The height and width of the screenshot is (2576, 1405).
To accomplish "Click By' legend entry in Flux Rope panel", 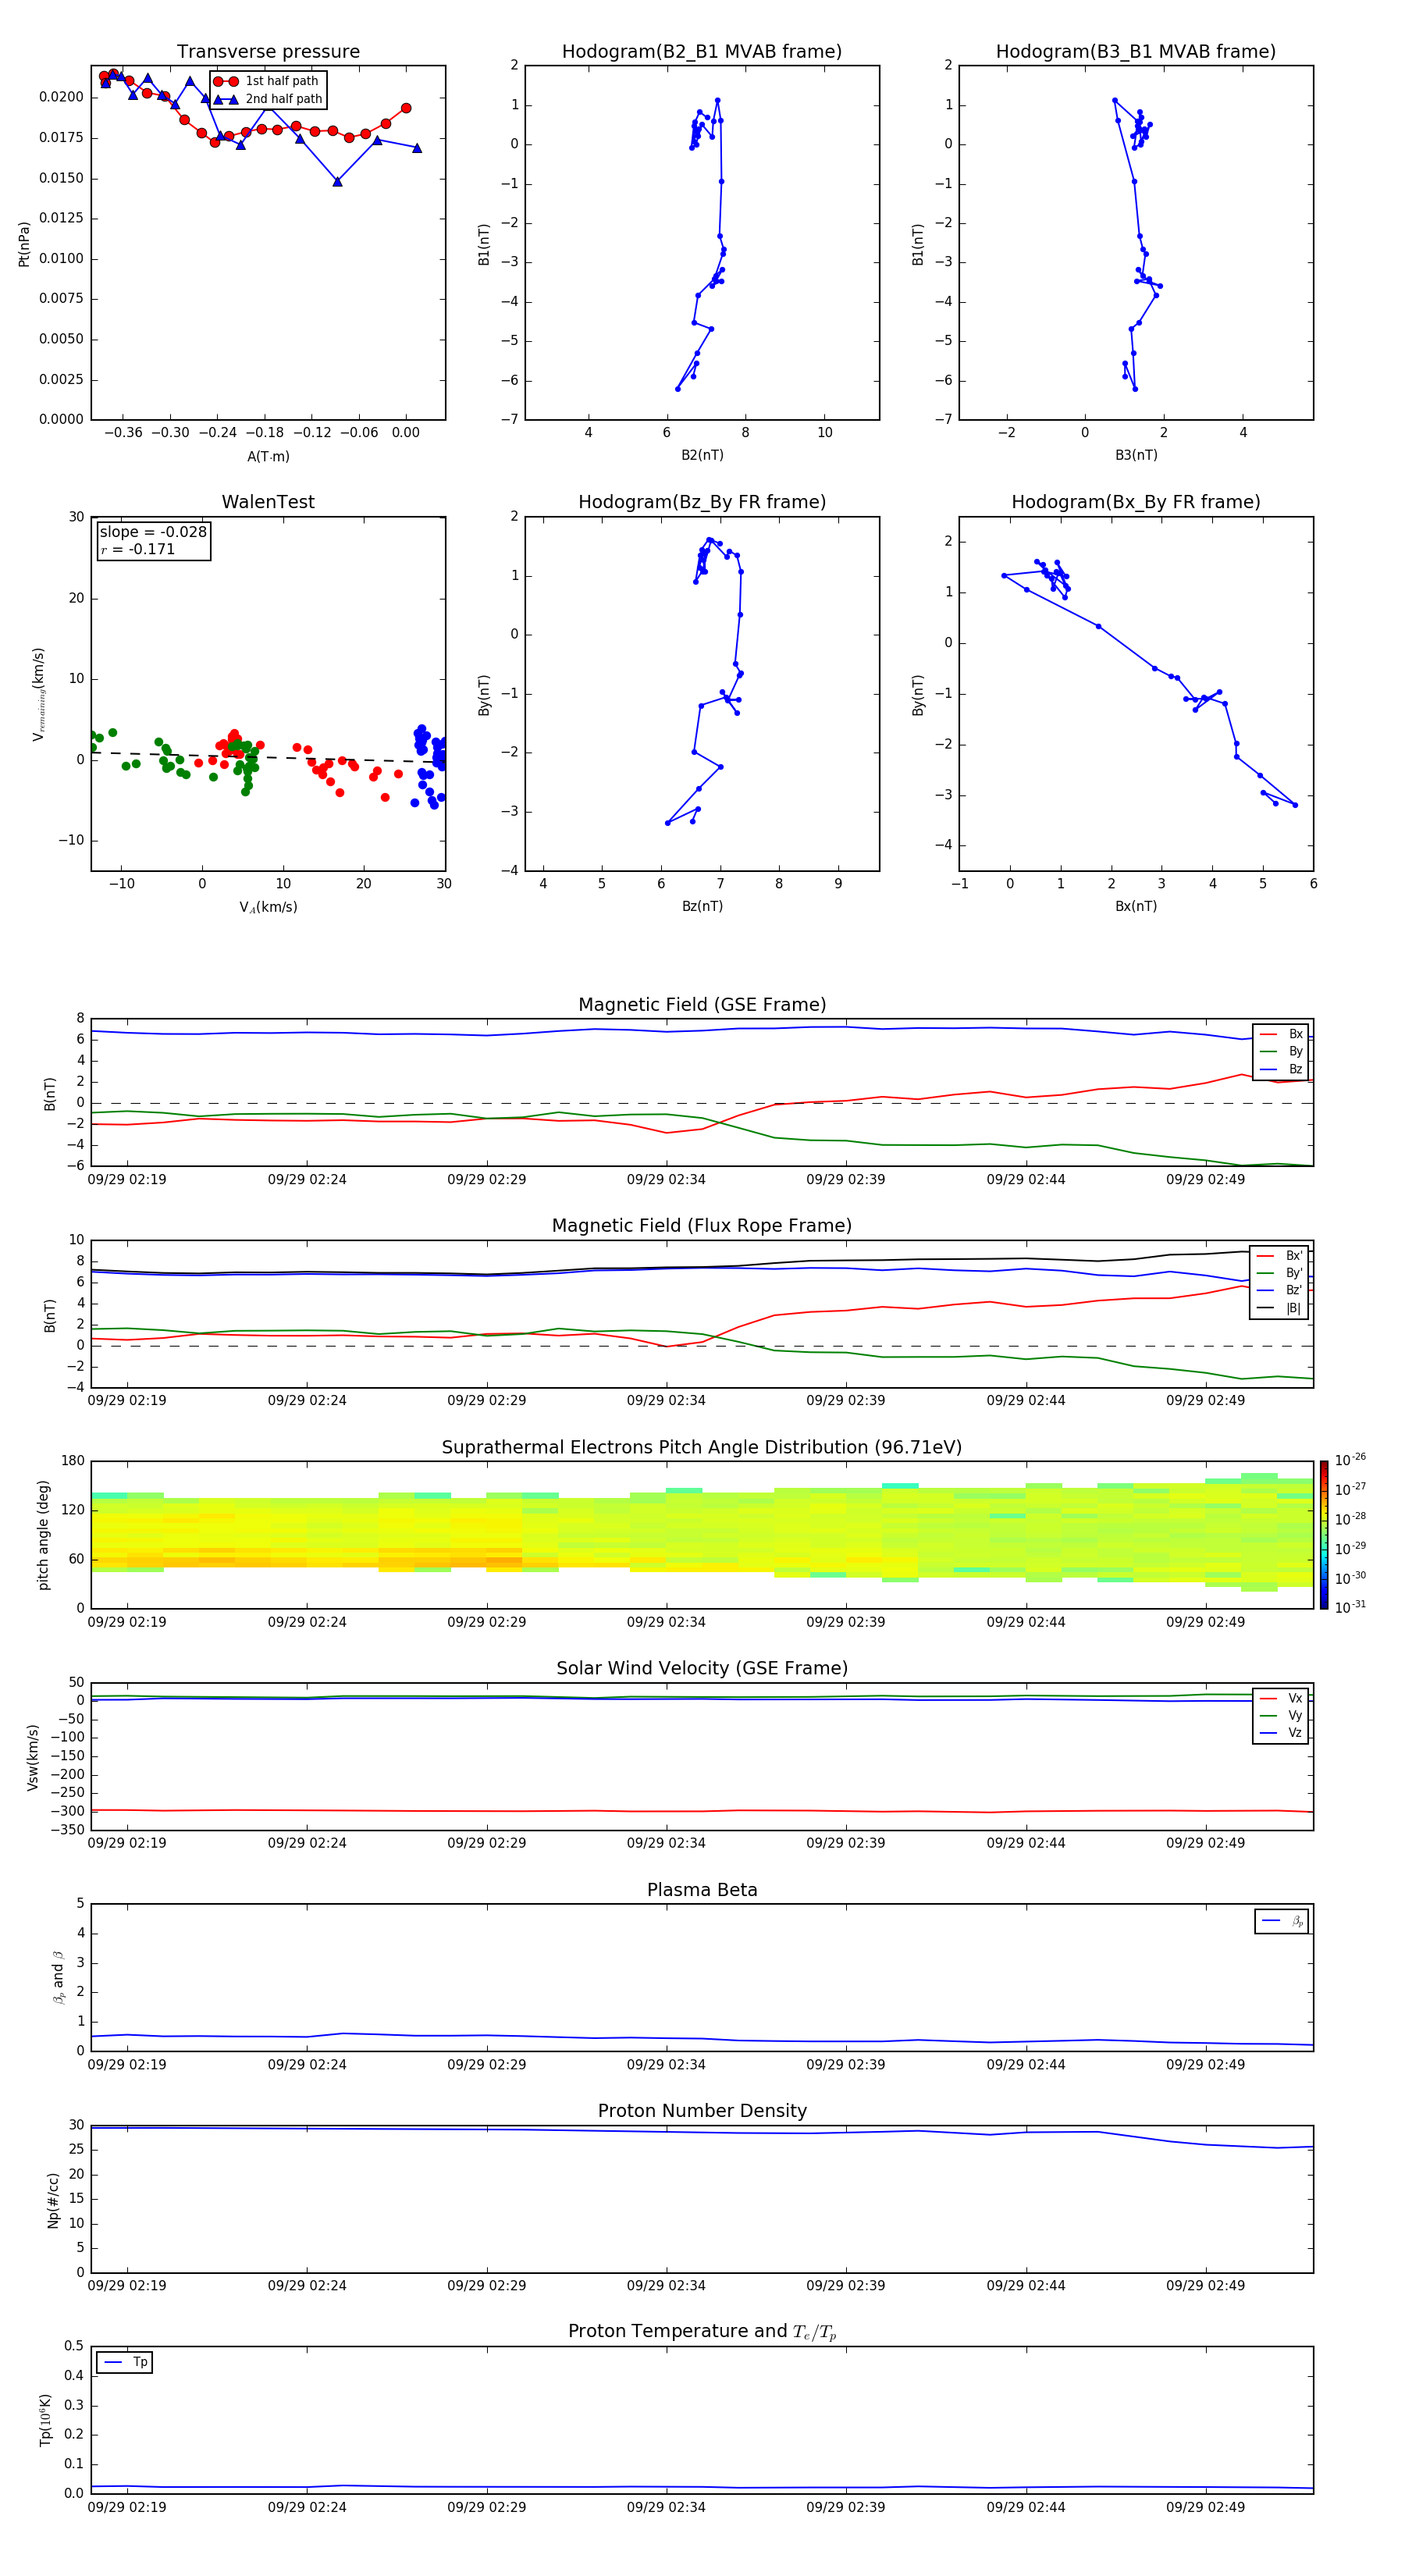I will 1279,1273.
